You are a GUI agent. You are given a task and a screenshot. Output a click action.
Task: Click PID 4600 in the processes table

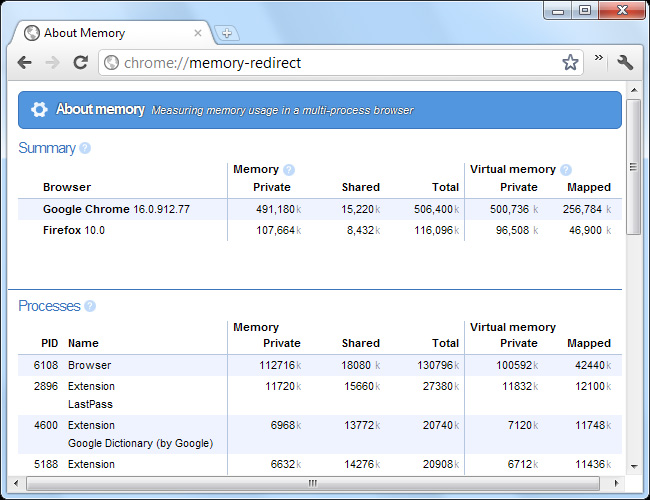click(x=46, y=425)
